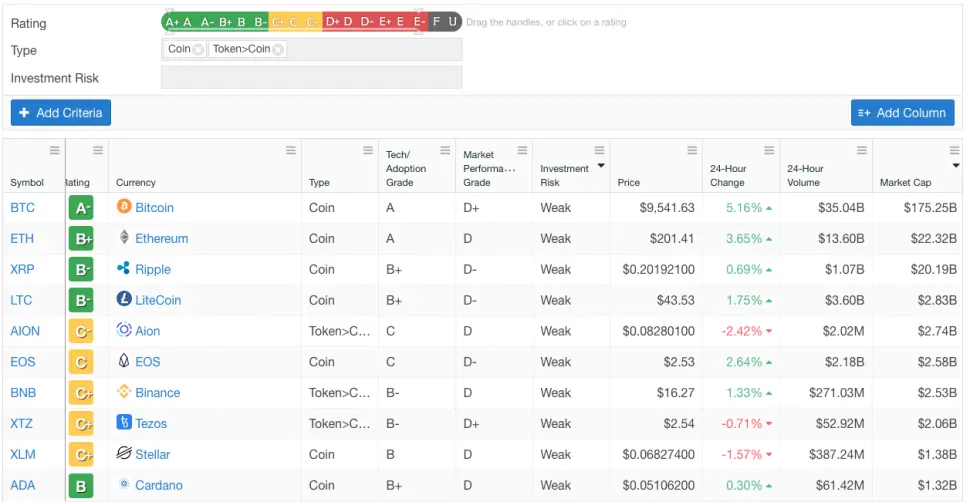This screenshot has width=970, height=502.
Task: Open the Investment Risk column menu
Action: click(x=599, y=150)
